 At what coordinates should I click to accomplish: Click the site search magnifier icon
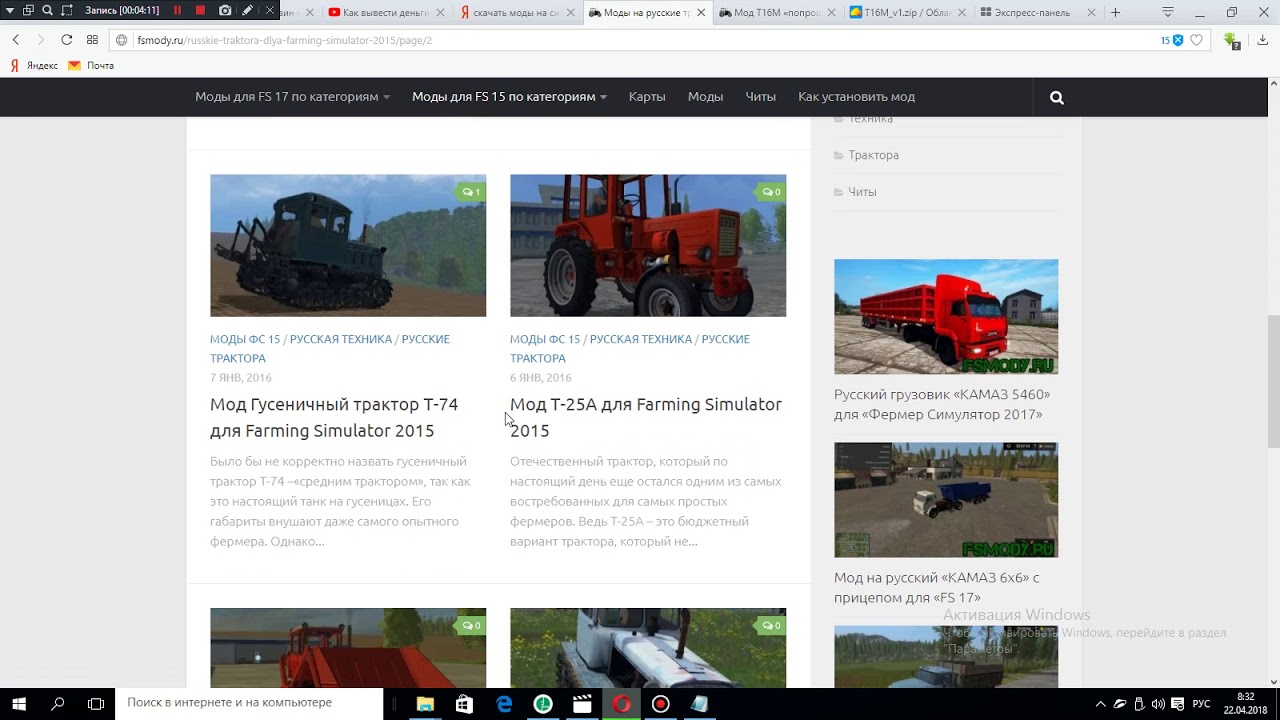pyautogui.click(x=1057, y=98)
